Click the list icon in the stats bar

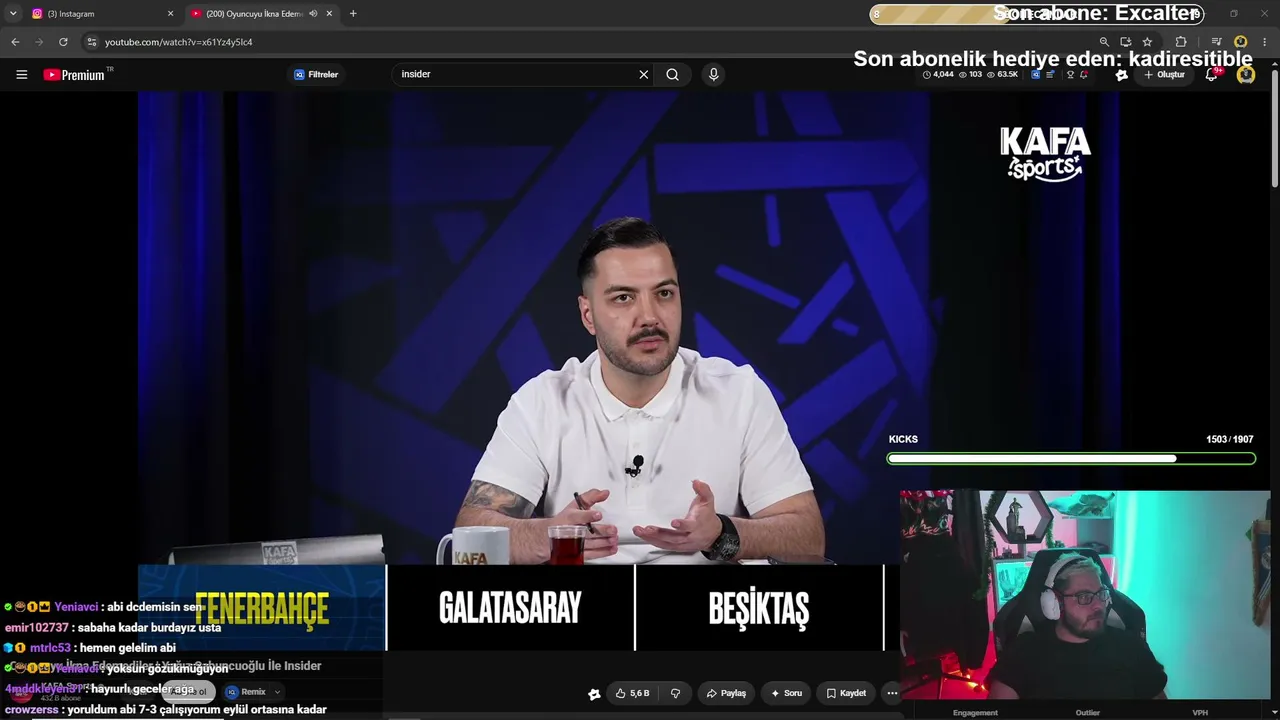tap(1049, 75)
